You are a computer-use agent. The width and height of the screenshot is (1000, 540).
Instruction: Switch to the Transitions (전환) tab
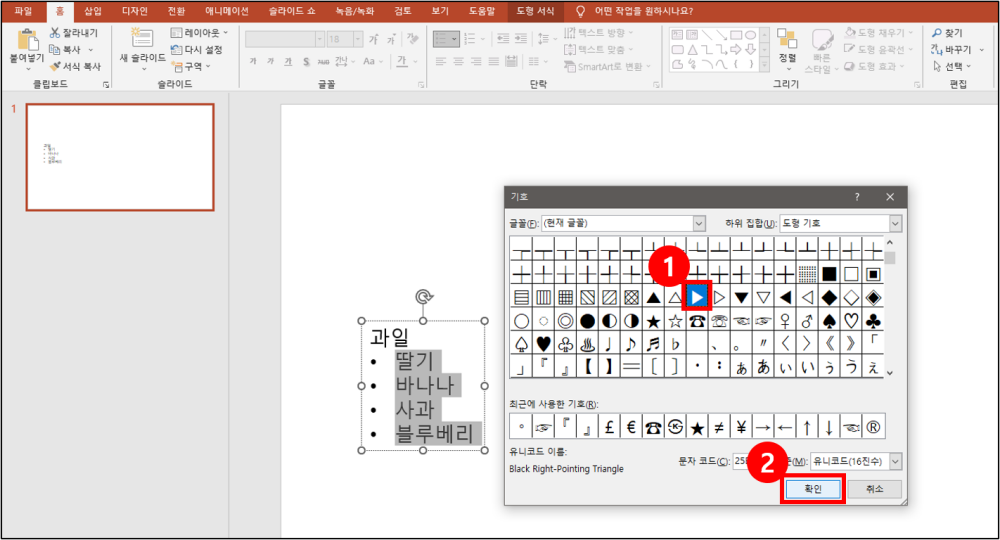pos(176,11)
